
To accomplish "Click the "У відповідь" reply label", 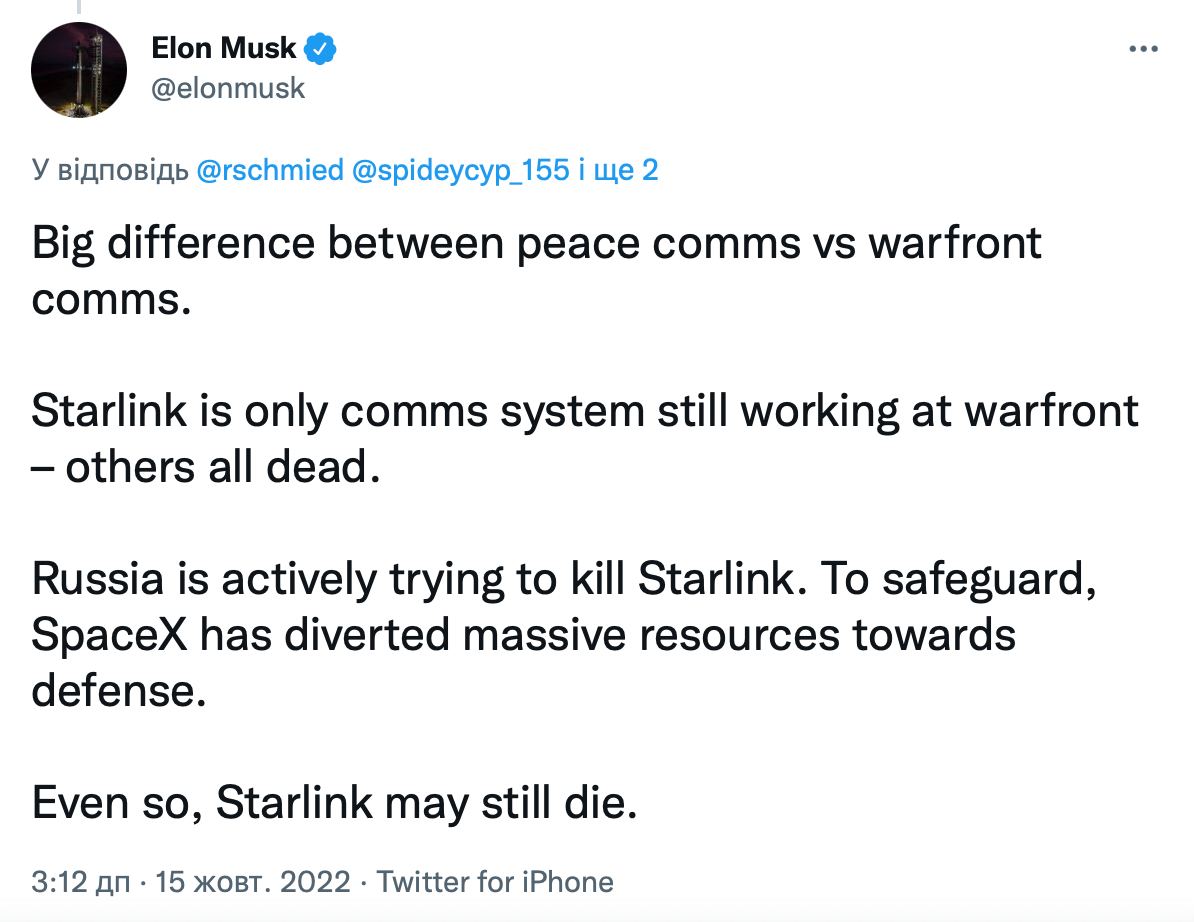I will 110,171.
